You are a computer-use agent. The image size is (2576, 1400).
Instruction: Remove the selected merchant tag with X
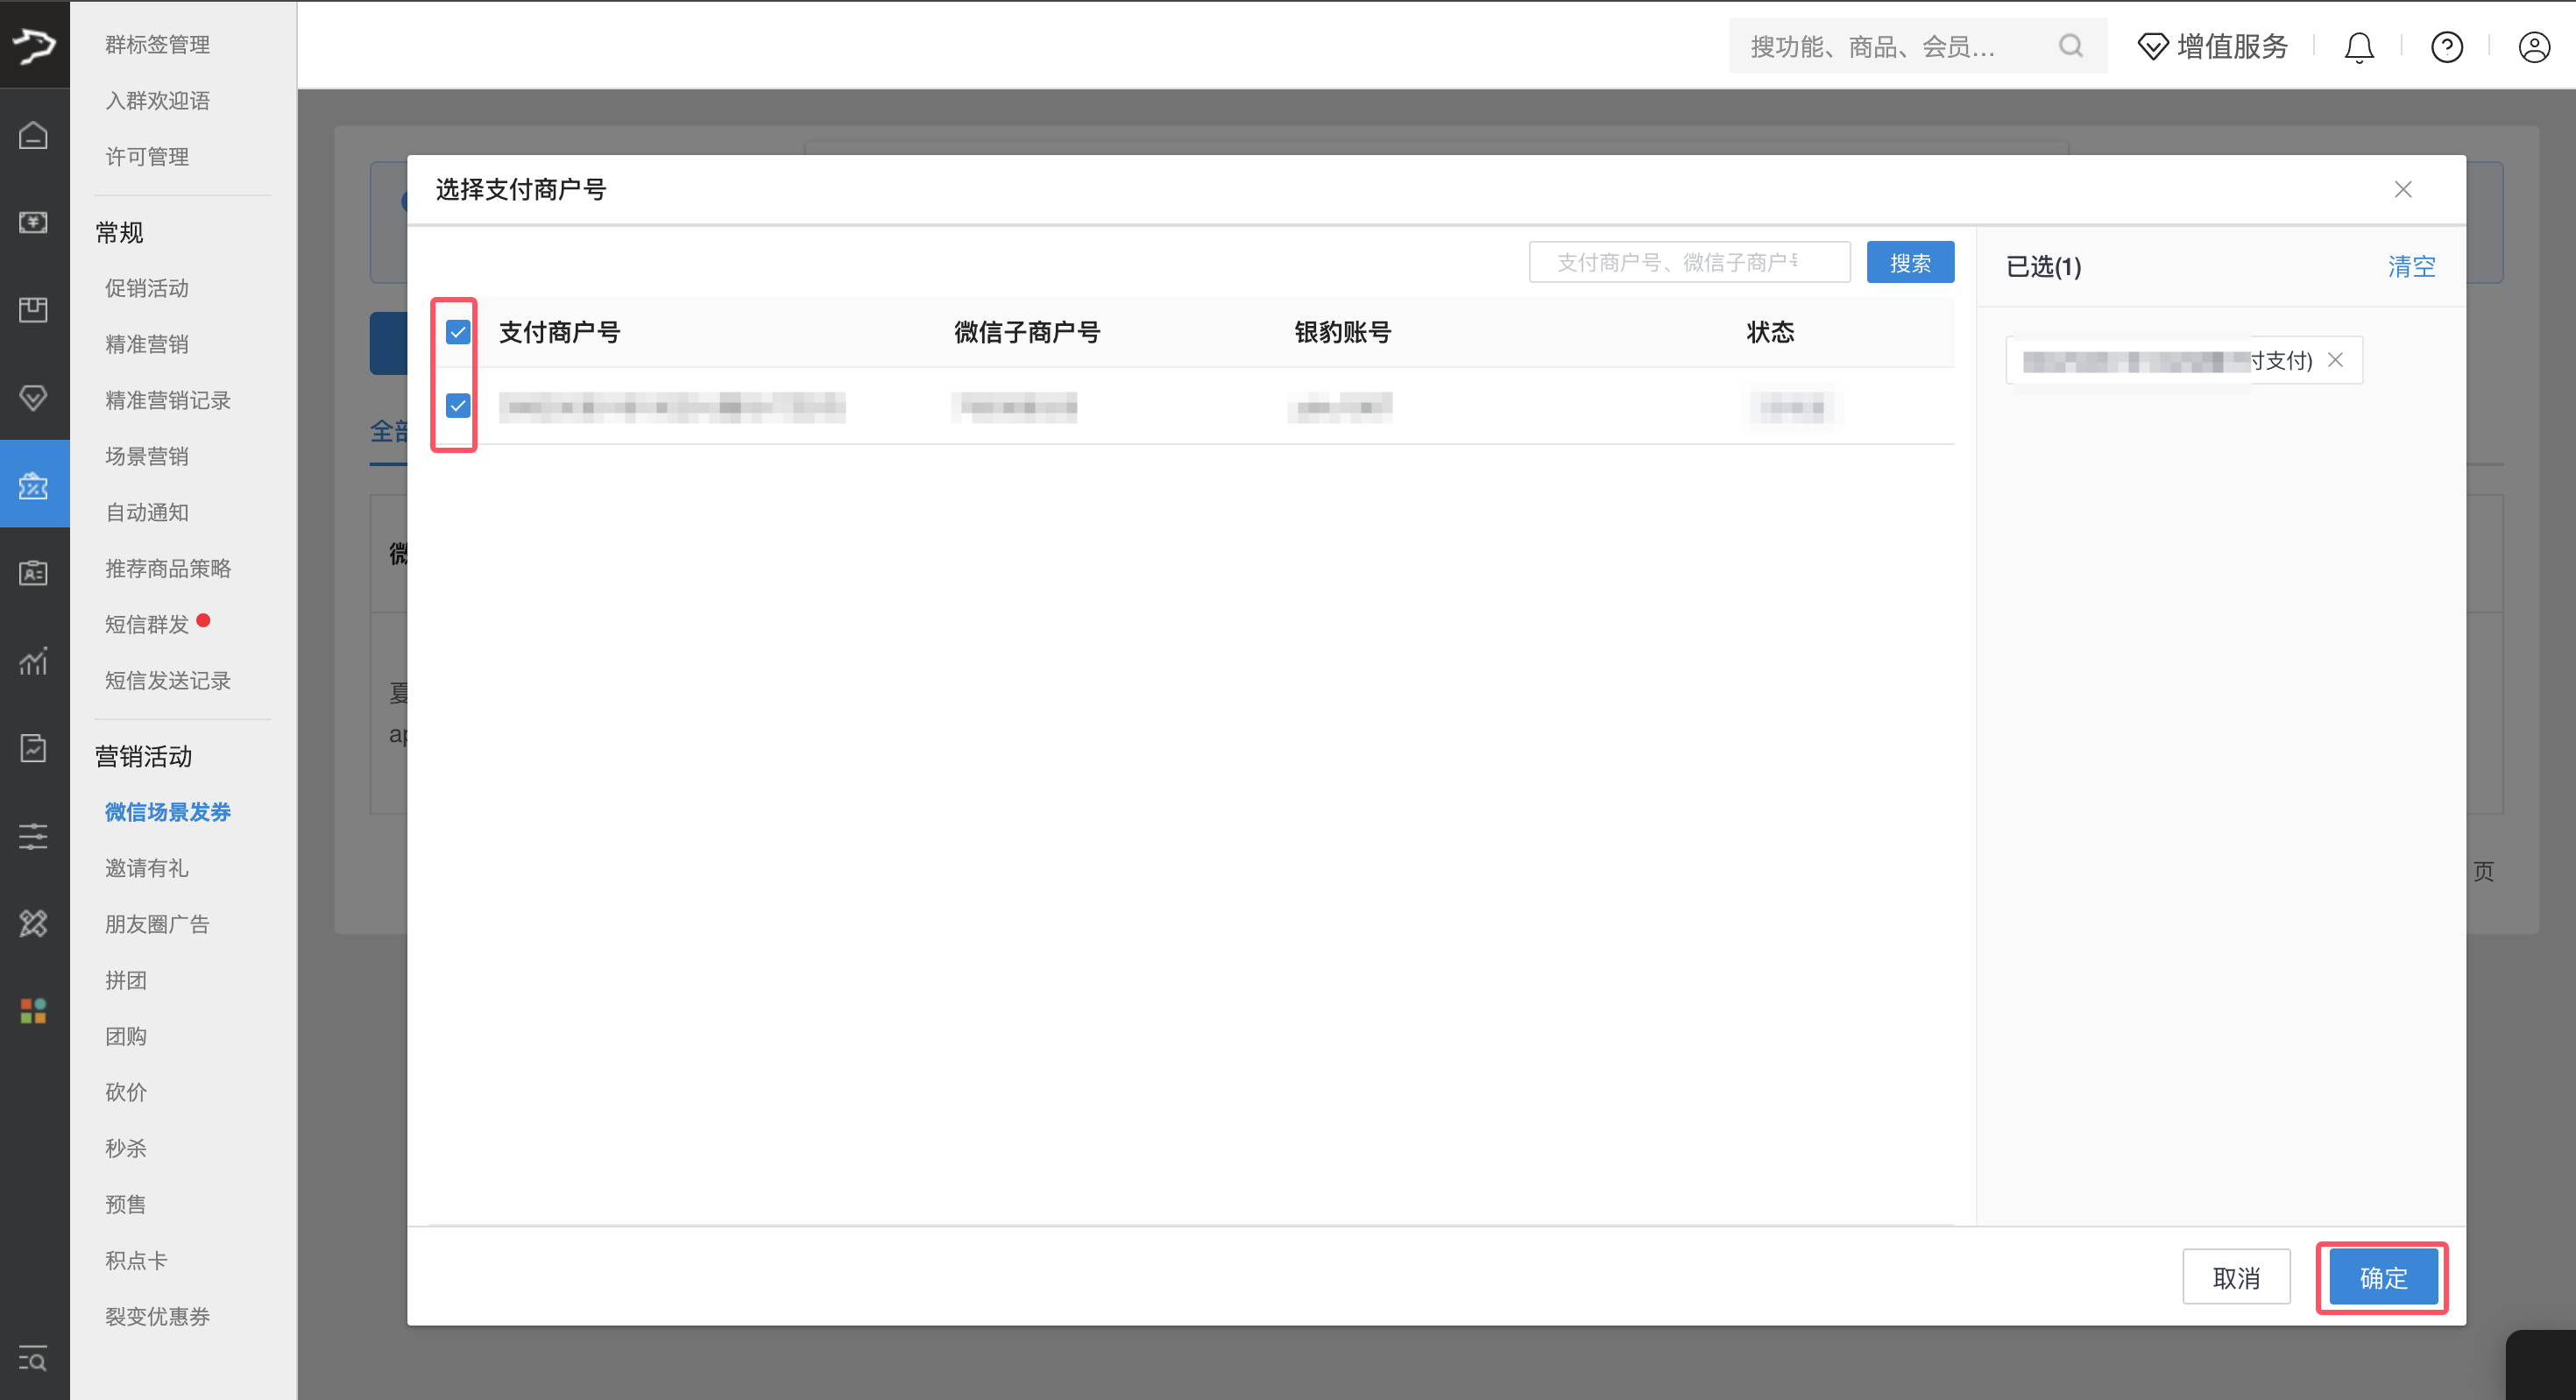(x=2335, y=360)
